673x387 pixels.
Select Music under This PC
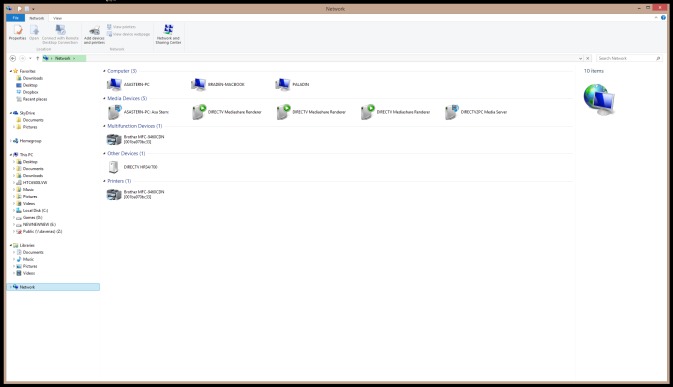click(25, 189)
